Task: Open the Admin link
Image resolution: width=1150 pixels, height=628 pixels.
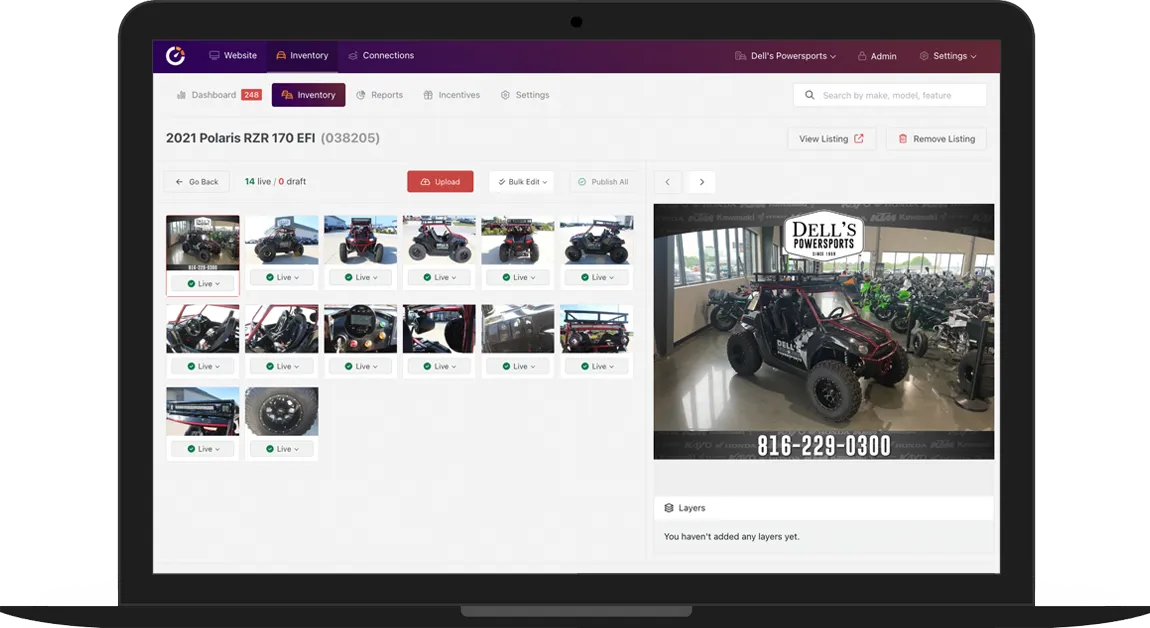Action: click(x=877, y=56)
